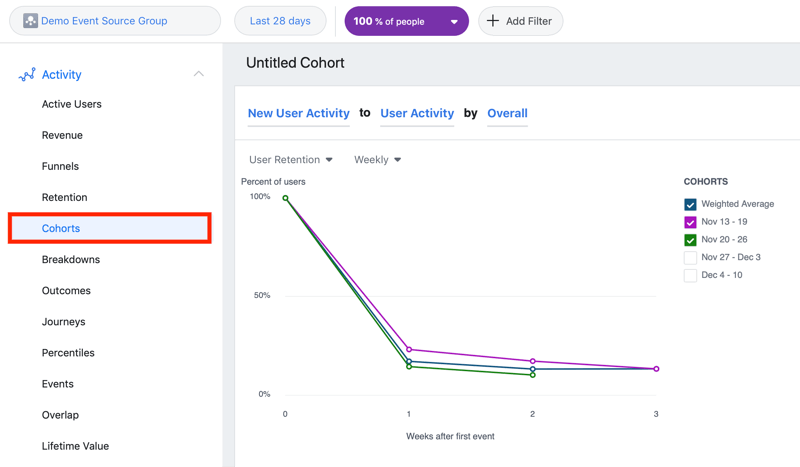Image resolution: width=800 pixels, height=467 pixels.
Task: Select Cohorts in sidebar
Action: click(110, 228)
